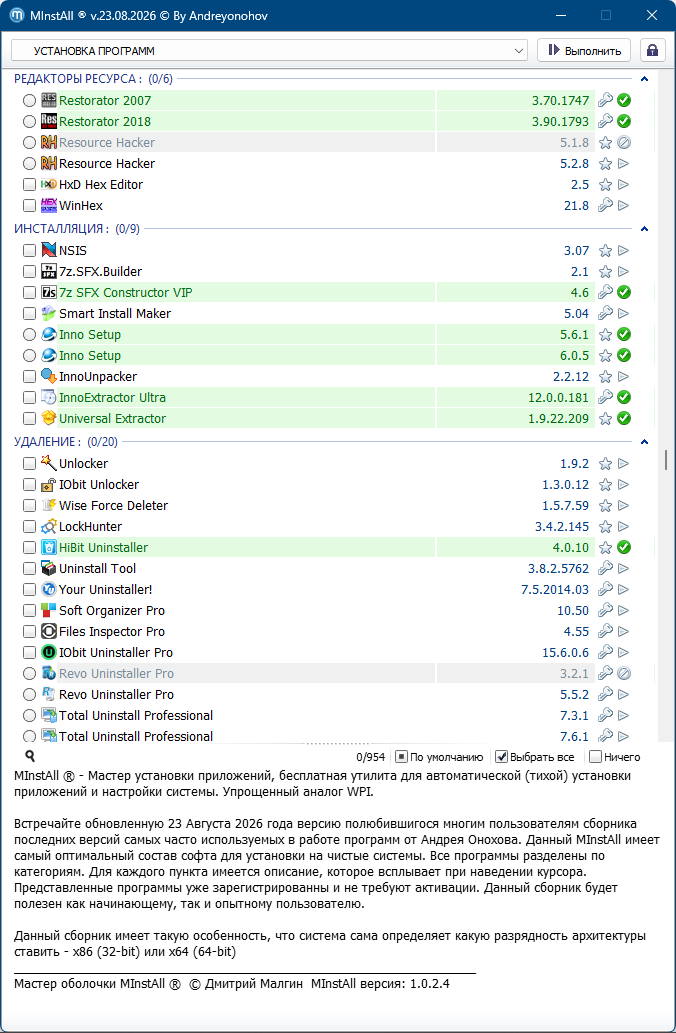The image size is (676, 1033).
Task: Collapse the РЕДАКТОРЫ РЕСУРСА section
Action: 644,79
